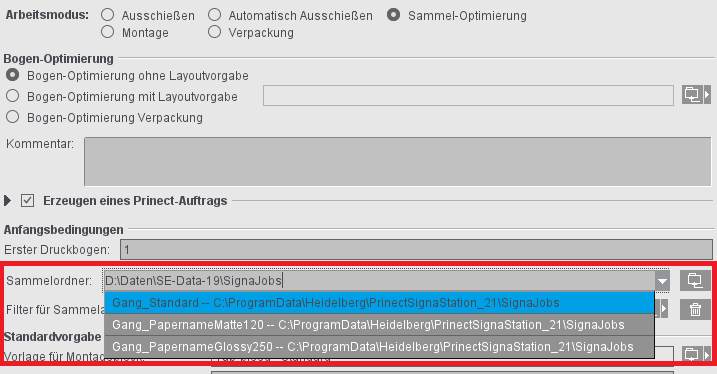Click the trash icon next to Filter row
Screen dimensions: 717x374
pos(695,310)
